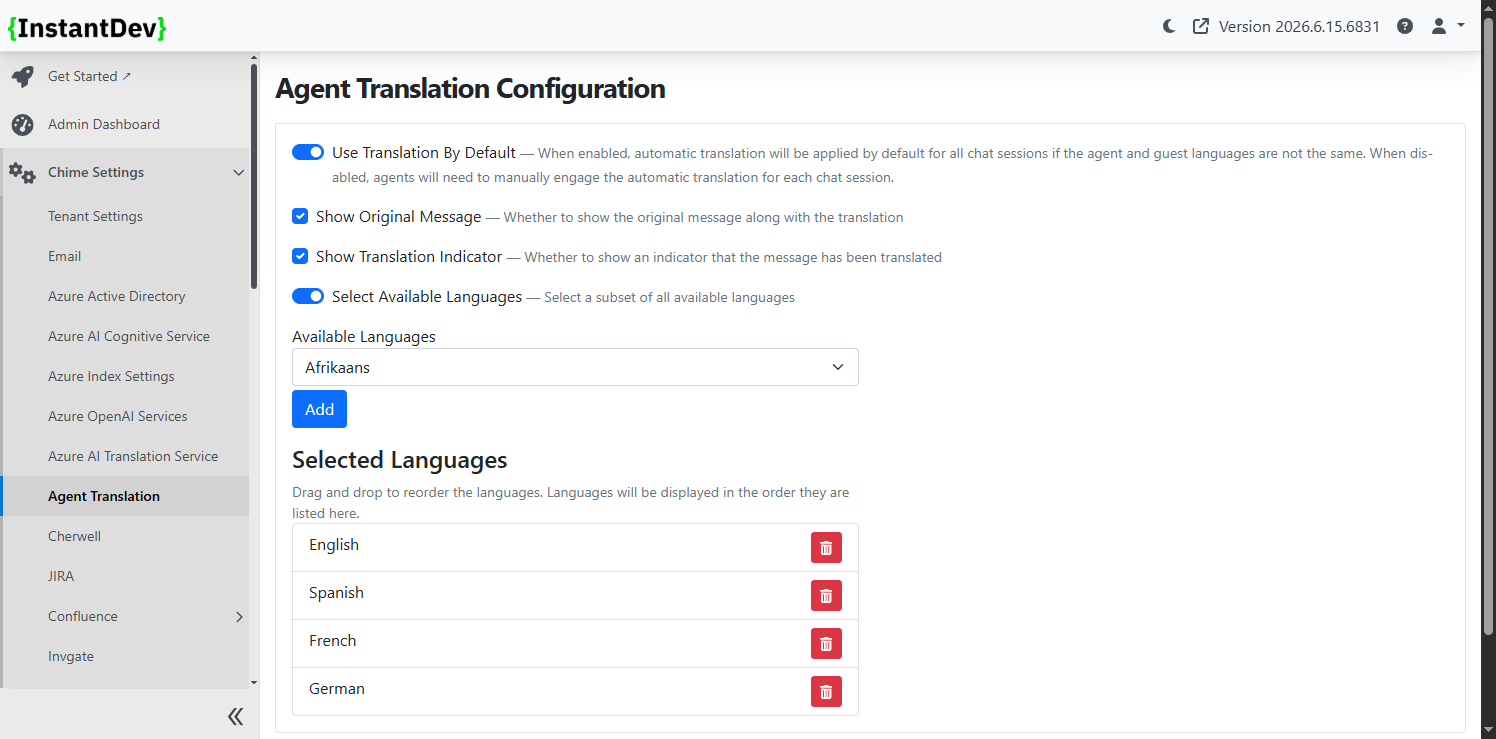The height and width of the screenshot is (739, 1496).
Task: Collapse the sidebar with double chevron
Action: click(x=235, y=716)
